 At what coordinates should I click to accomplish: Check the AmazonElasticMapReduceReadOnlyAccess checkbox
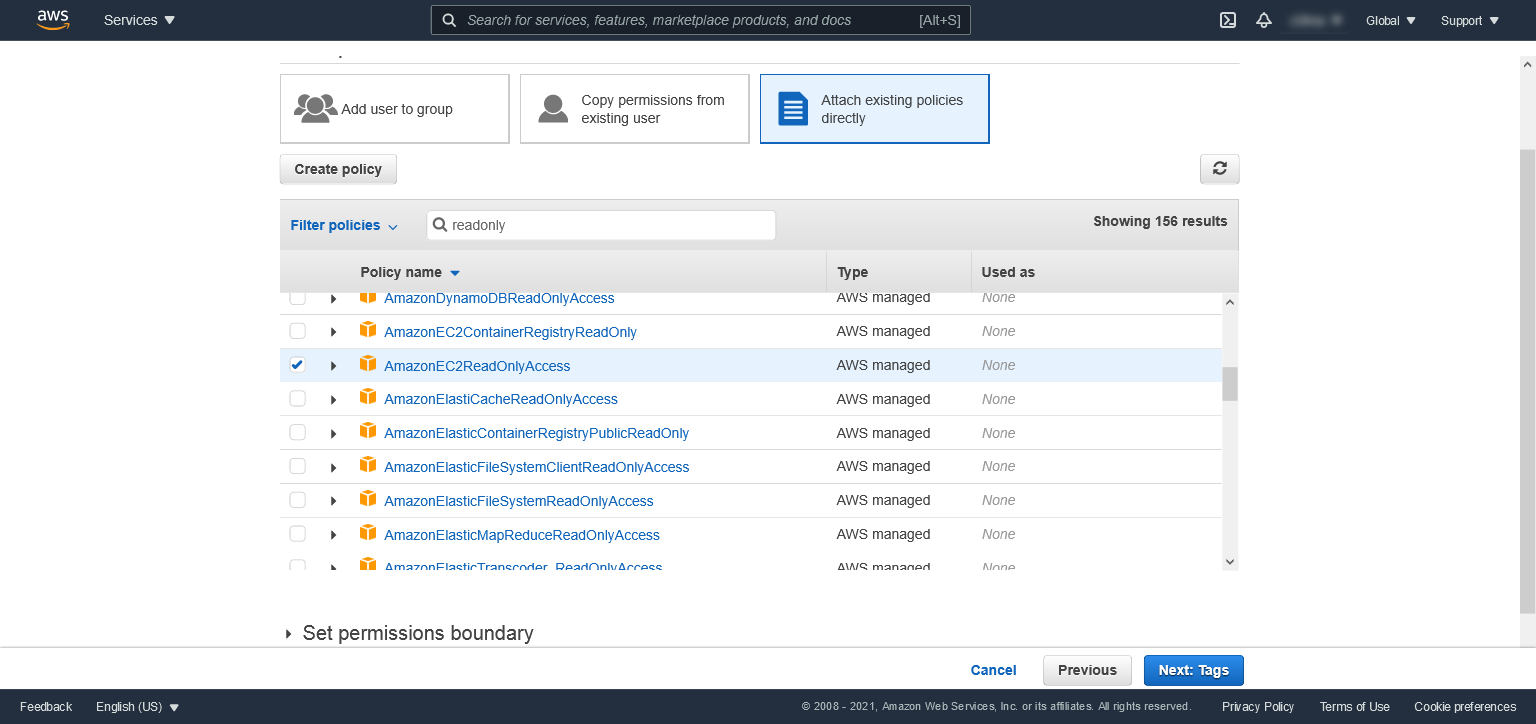(x=297, y=534)
